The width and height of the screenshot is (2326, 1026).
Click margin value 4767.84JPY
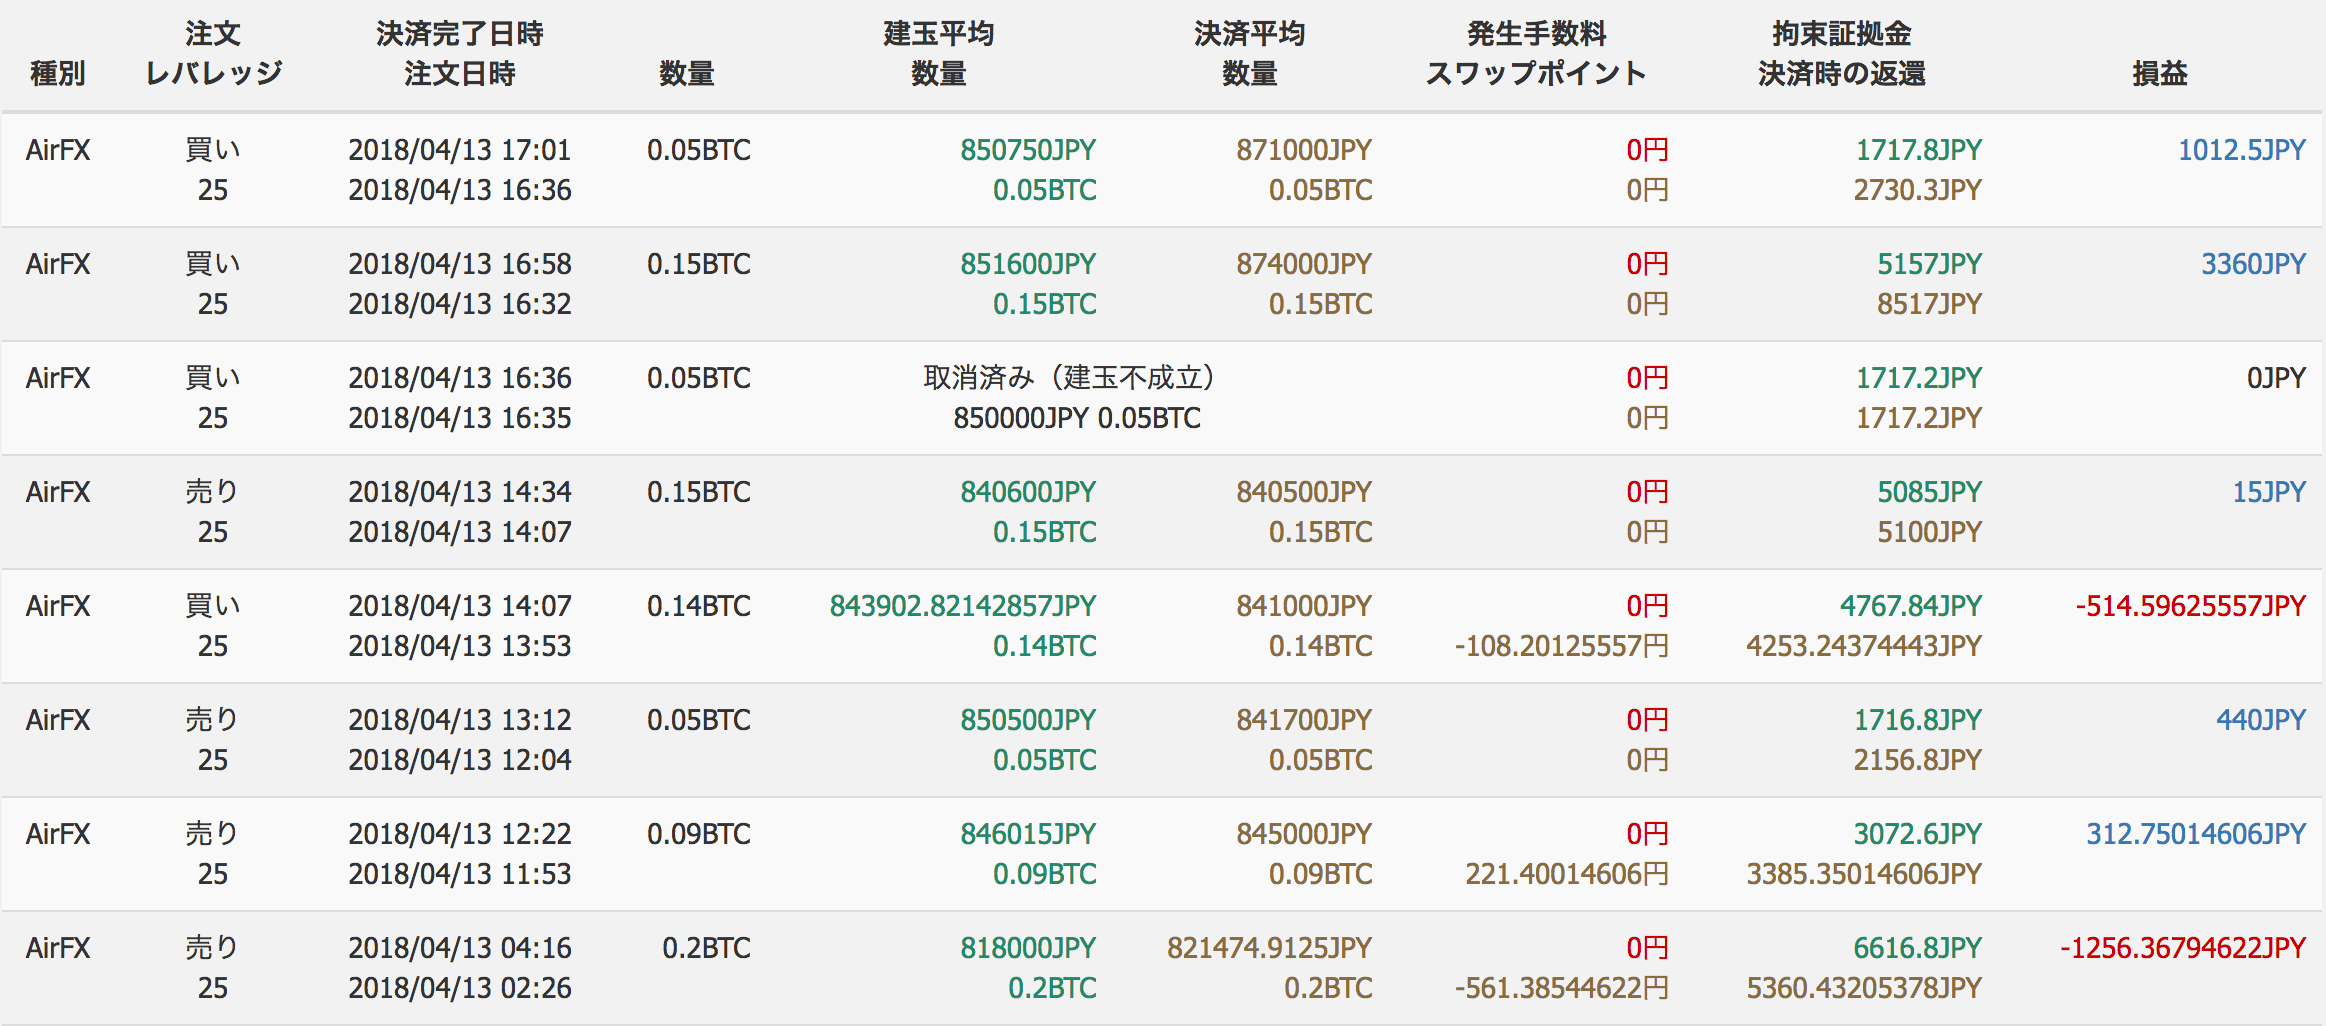point(1911,606)
